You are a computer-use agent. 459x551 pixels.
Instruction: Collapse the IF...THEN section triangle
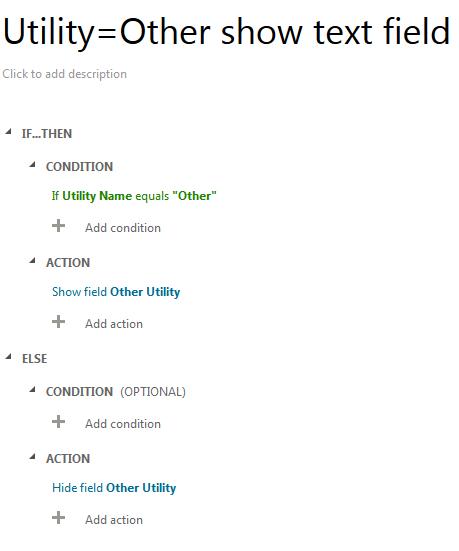point(8,132)
